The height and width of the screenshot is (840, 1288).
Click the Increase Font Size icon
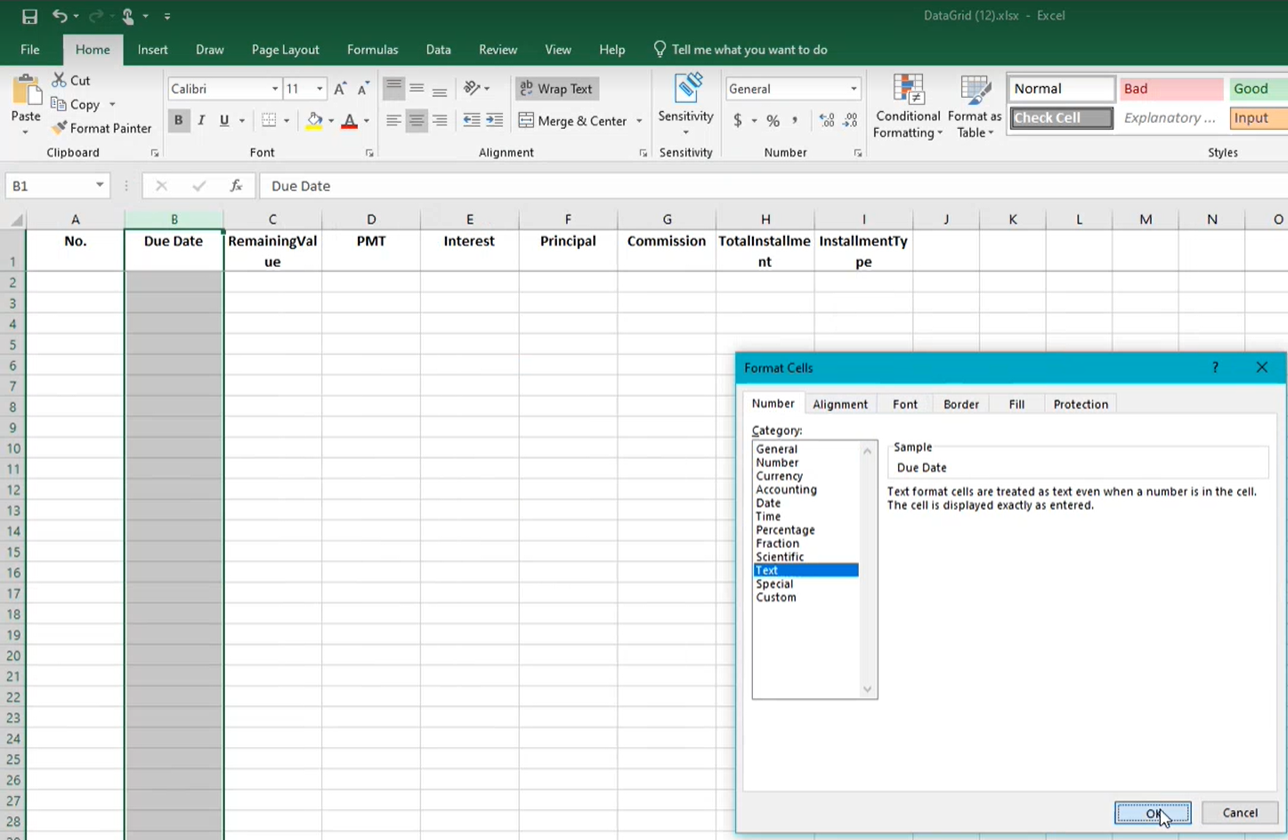[x=340, y=89]
